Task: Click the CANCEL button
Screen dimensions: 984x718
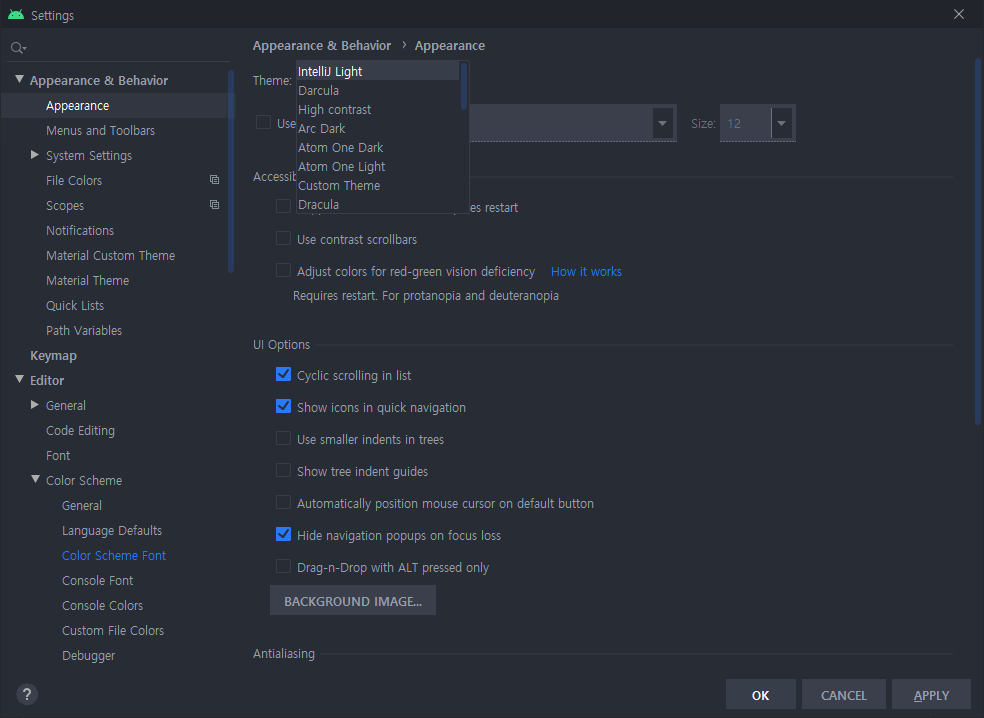Action: [843, 694]
